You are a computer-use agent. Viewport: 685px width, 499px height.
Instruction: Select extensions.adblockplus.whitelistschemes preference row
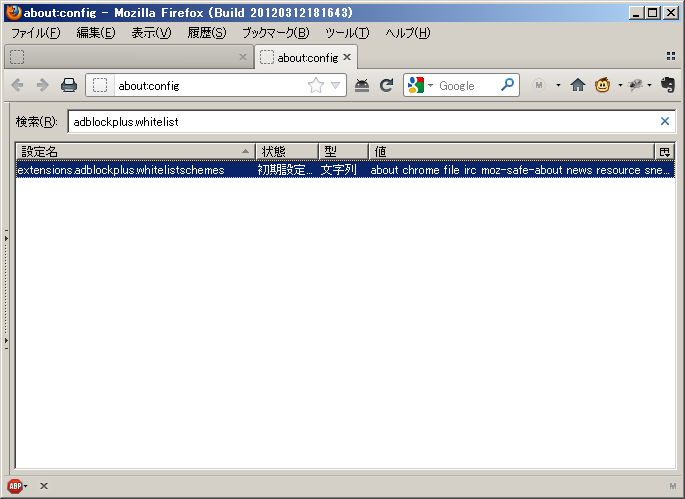(345, 170)
